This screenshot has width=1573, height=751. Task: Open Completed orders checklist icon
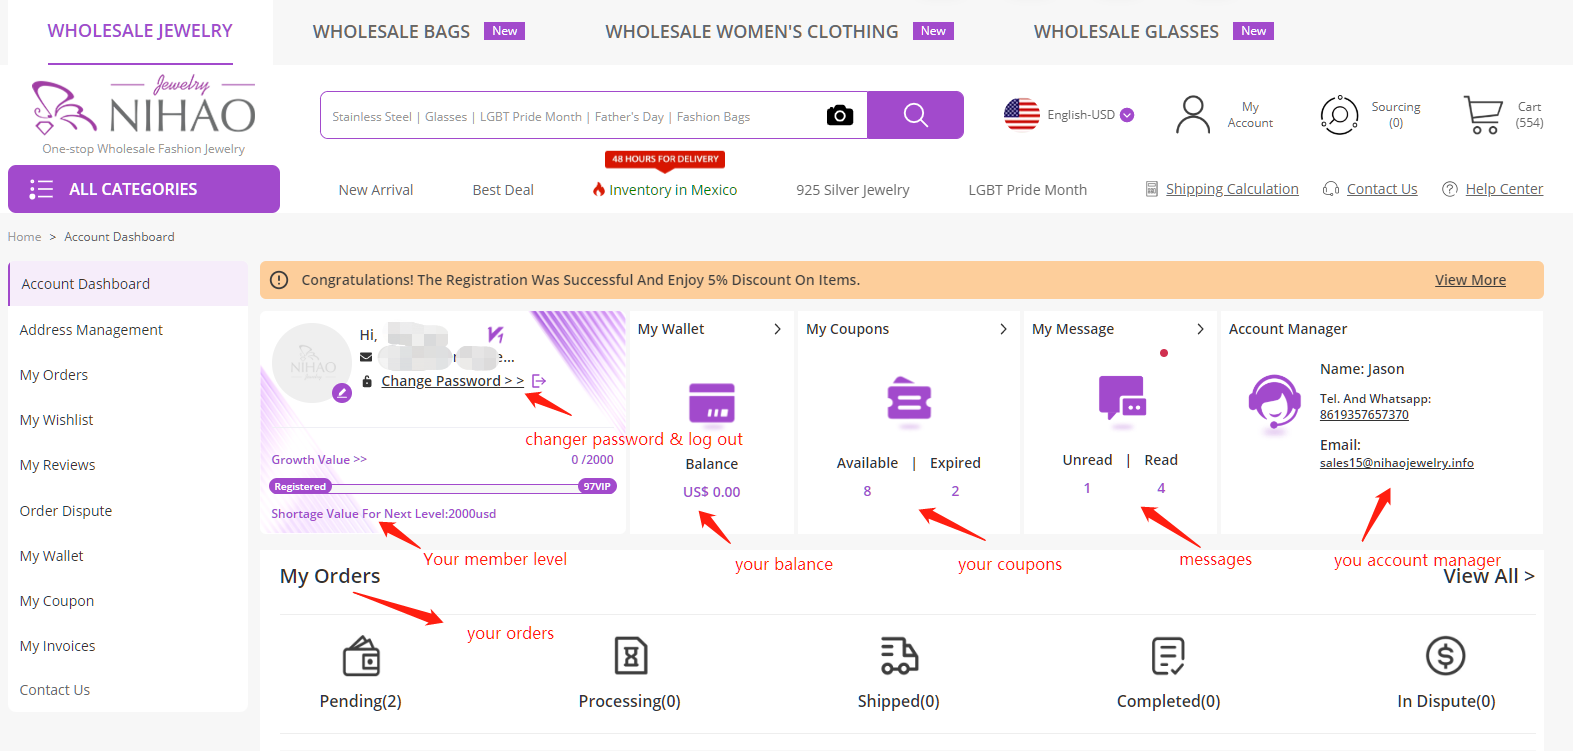pos(1168,656)
